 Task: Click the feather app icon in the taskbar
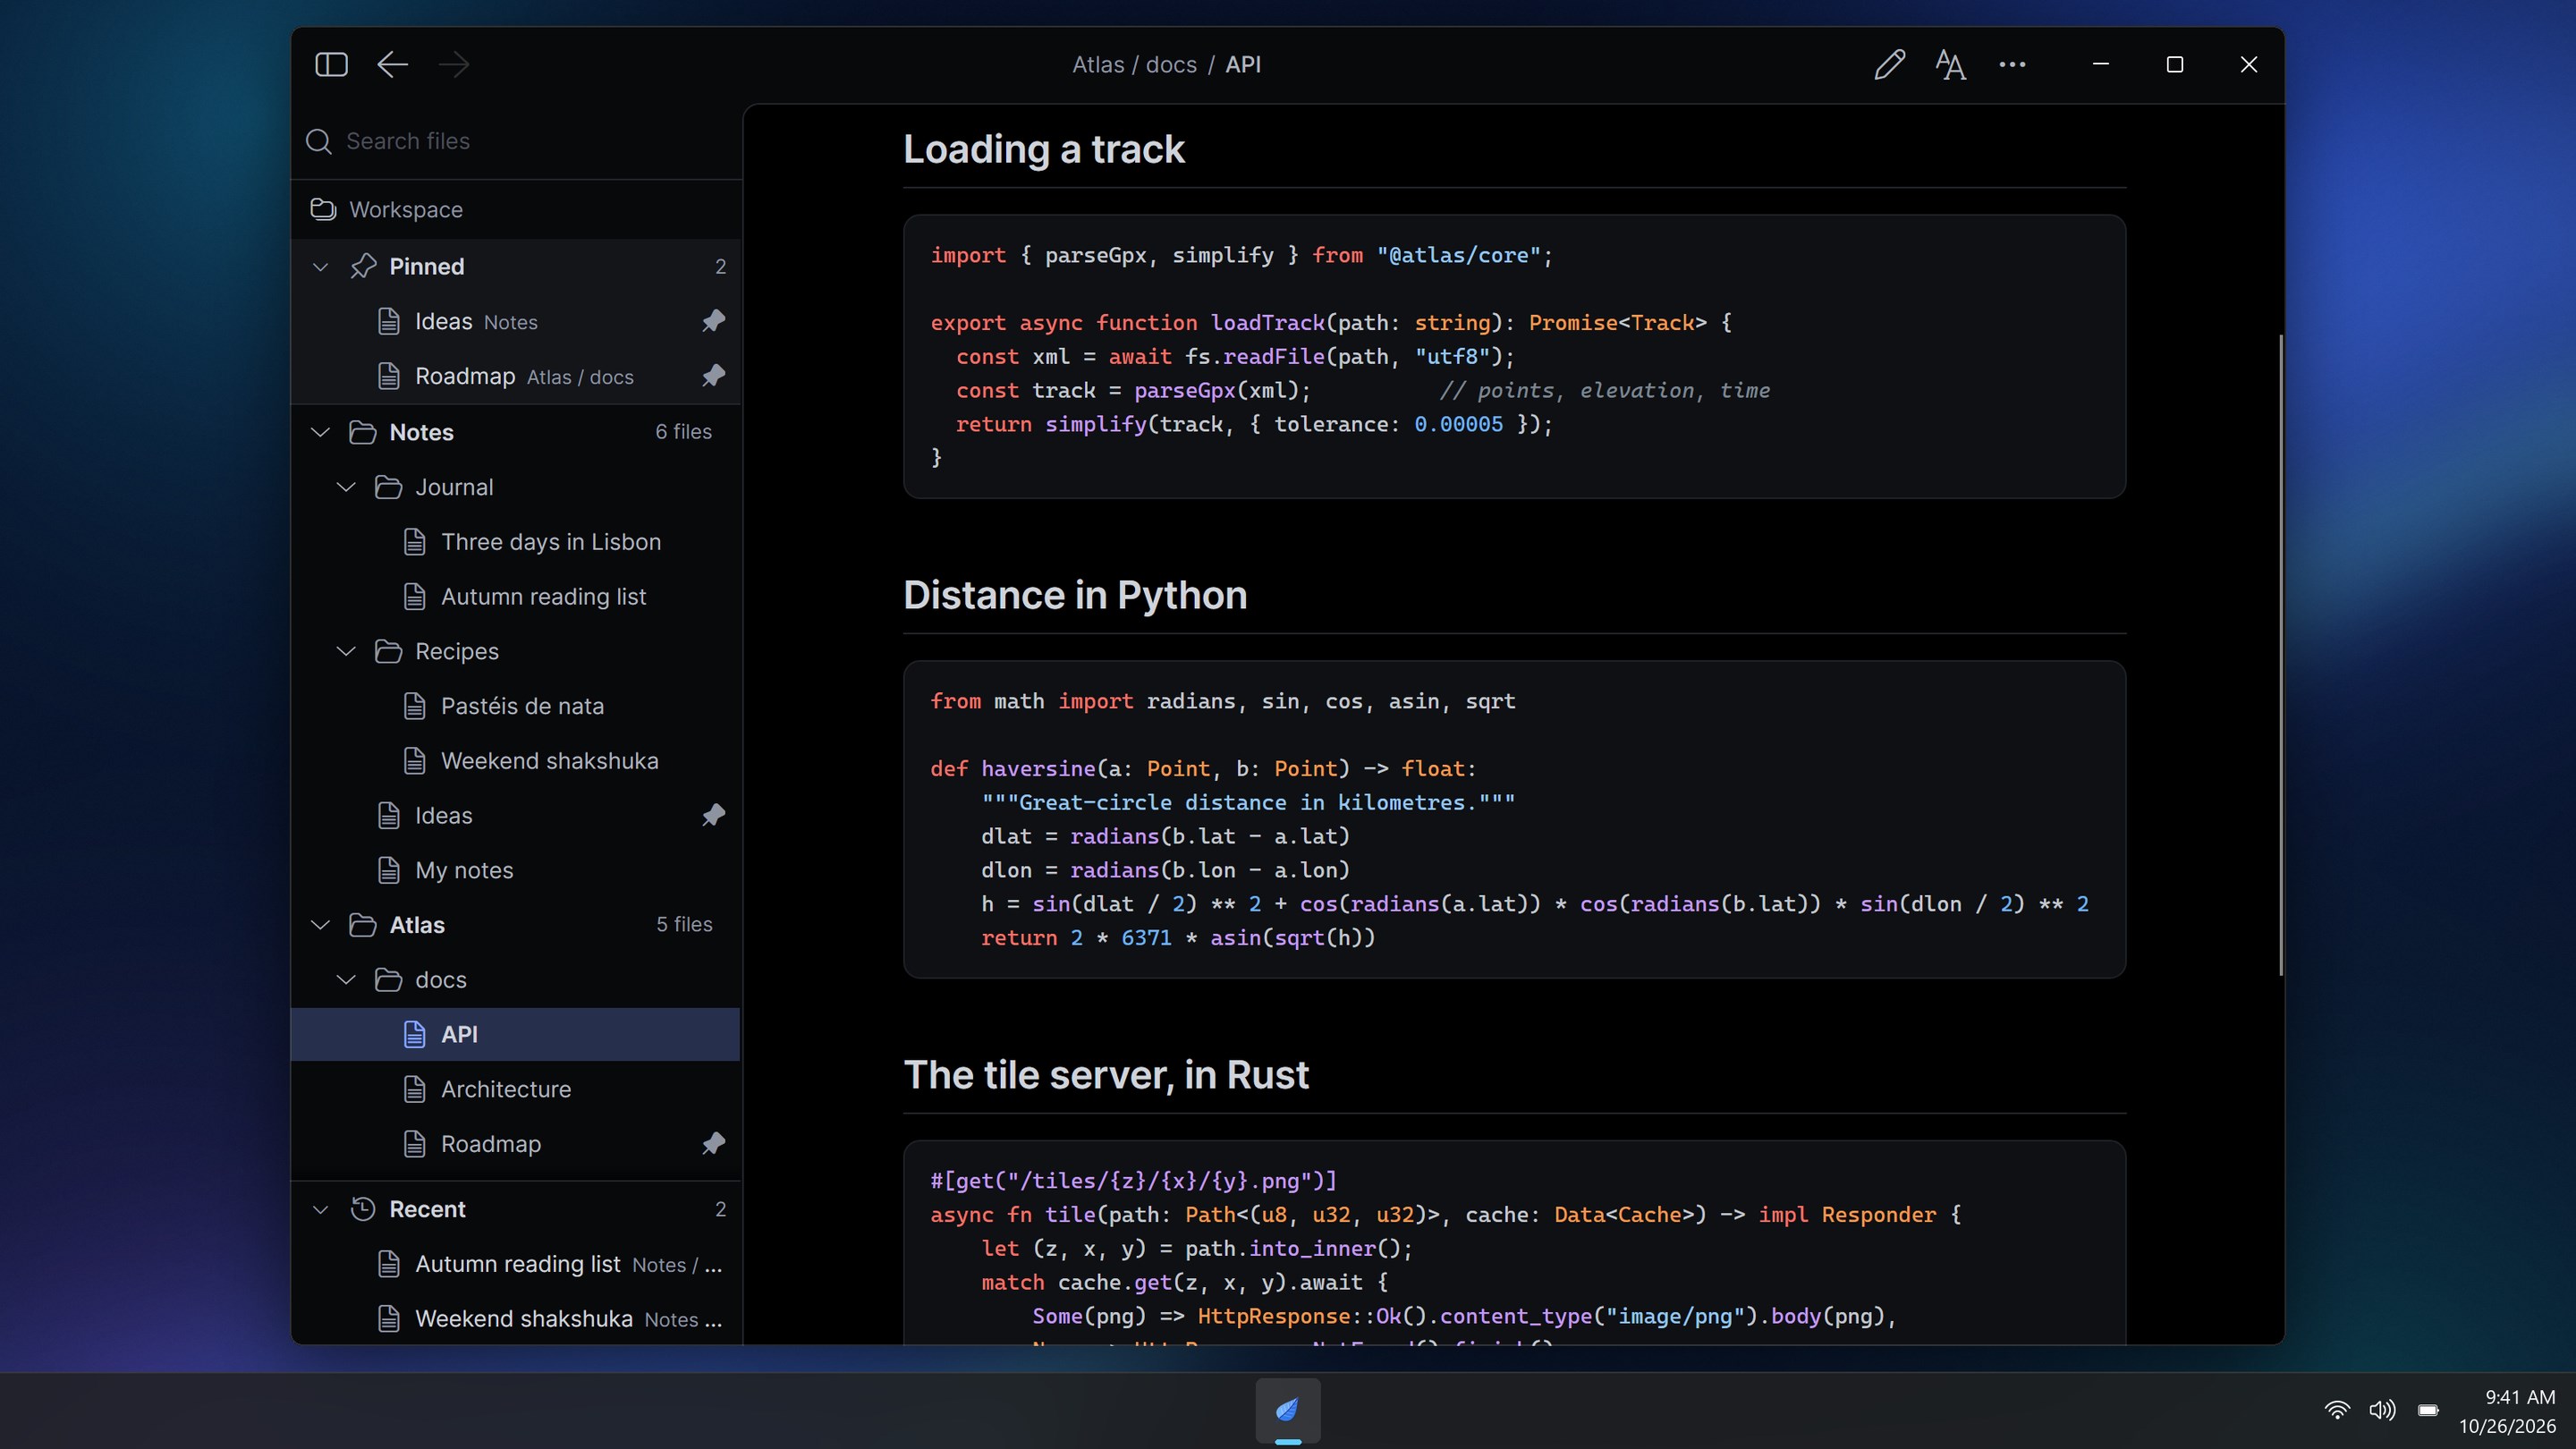(1288, 1410)
